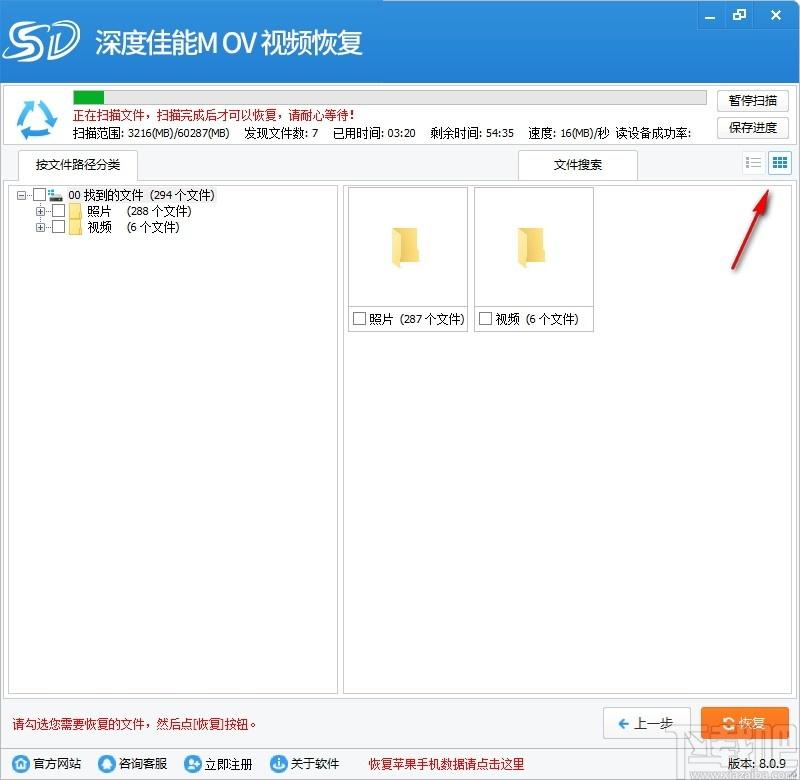Click the 速度: 16(MB)/秒 text
The height and width of the screenshot is (780, 800).
tap(569, 133)
